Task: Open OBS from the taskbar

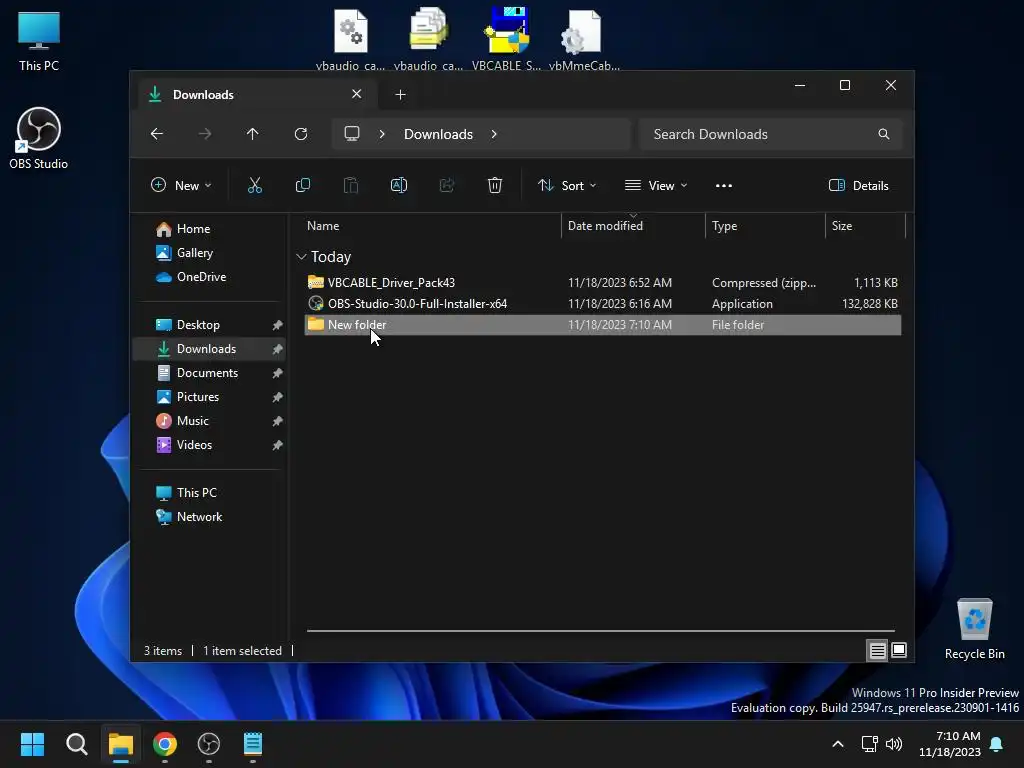Action: point(209,744)
